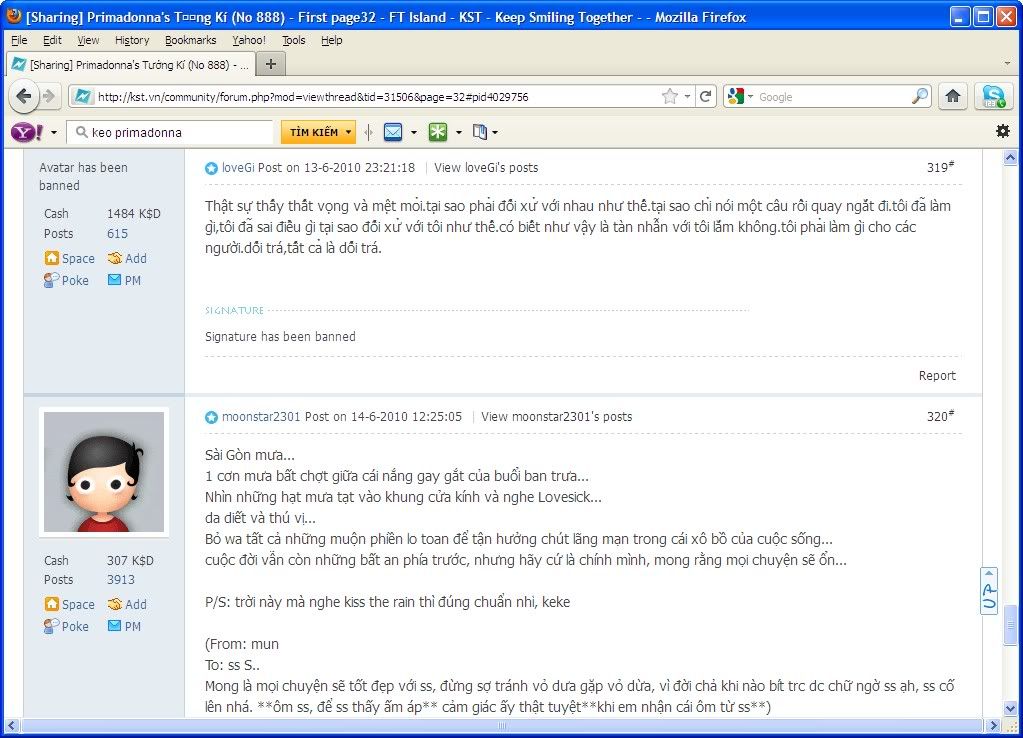Click the site icon in the address bar
1023x738 pixels.
coord(83,97)
